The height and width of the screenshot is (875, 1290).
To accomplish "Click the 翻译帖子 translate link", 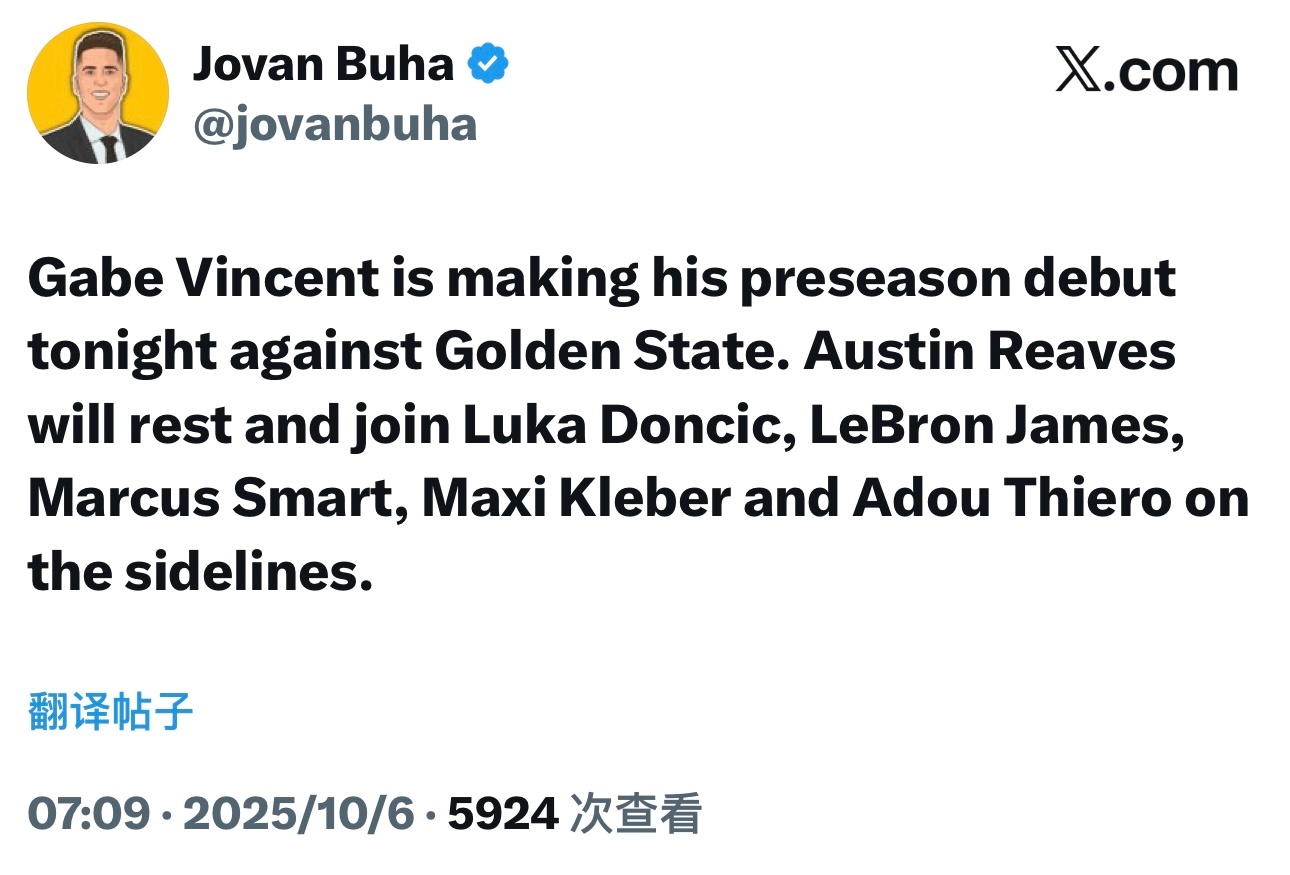I will [110, 712].
